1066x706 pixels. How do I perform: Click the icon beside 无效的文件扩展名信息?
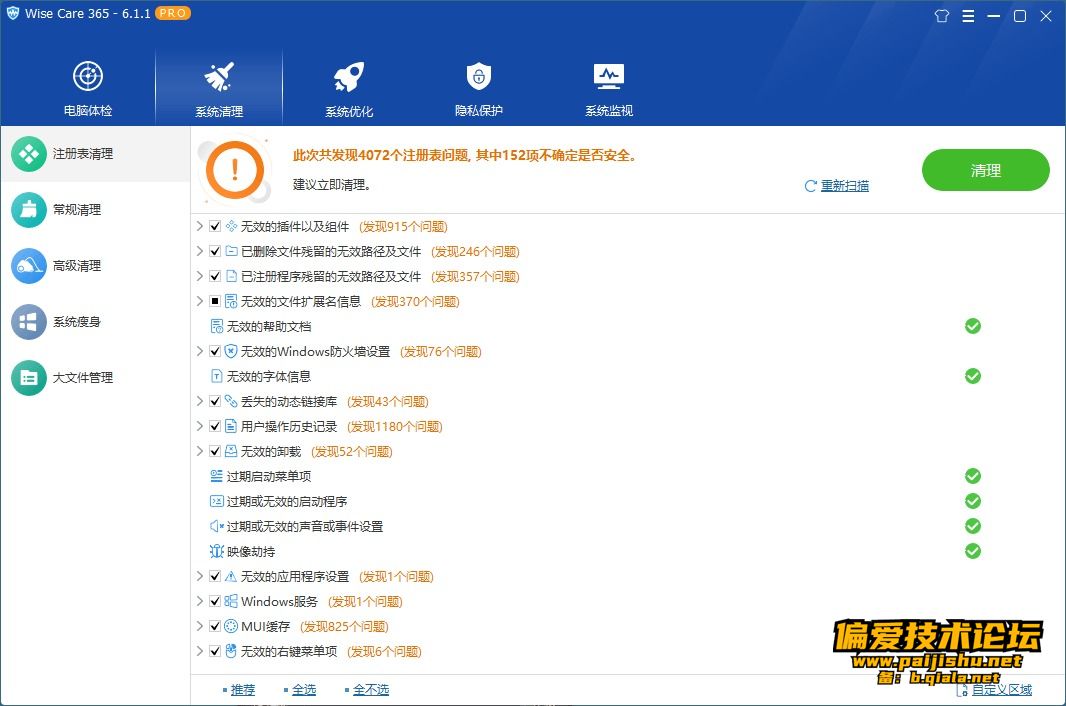231,301
